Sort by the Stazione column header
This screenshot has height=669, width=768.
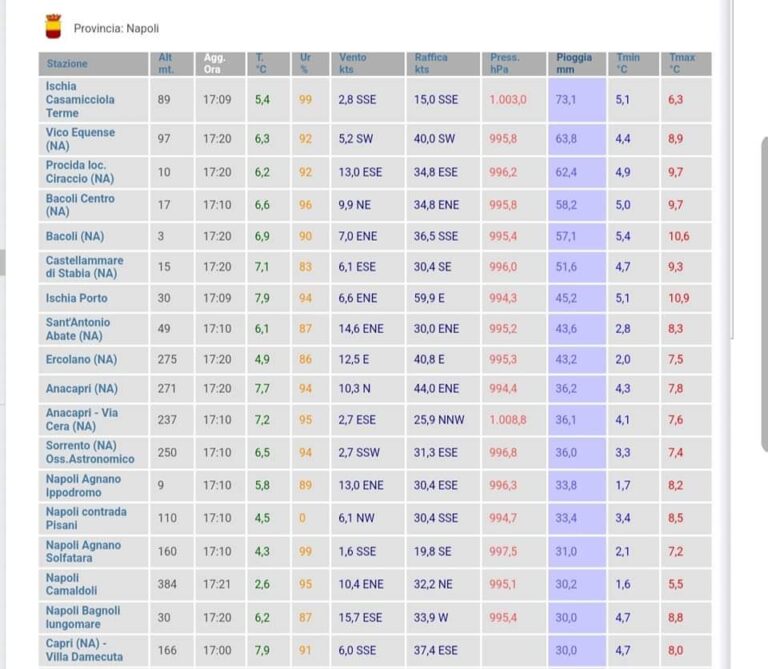click(67, 64)
